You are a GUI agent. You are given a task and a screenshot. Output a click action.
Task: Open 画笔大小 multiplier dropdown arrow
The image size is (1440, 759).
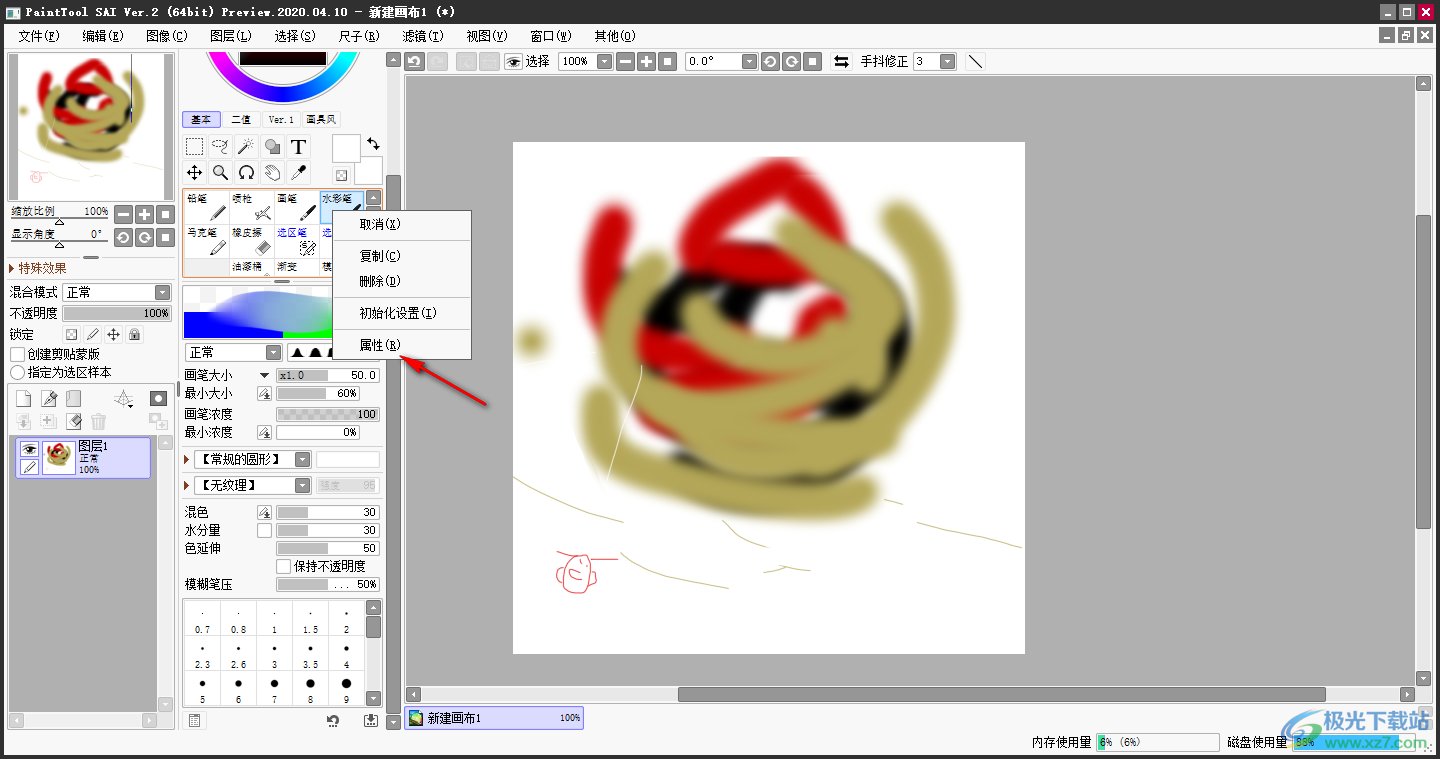[265, 375]
